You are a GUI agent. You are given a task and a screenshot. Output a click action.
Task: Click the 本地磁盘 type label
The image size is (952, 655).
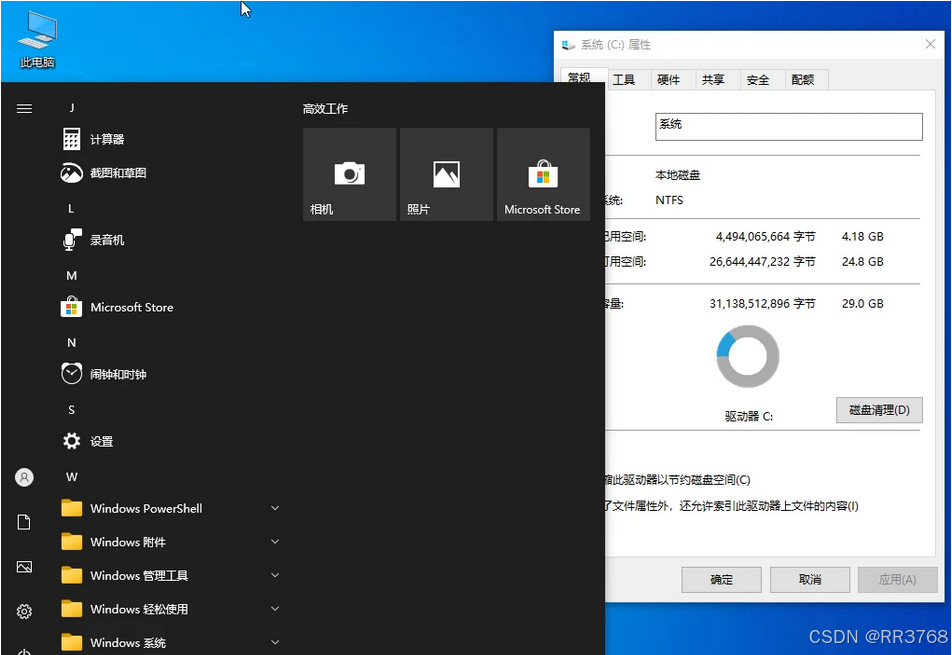coord(678,175)
